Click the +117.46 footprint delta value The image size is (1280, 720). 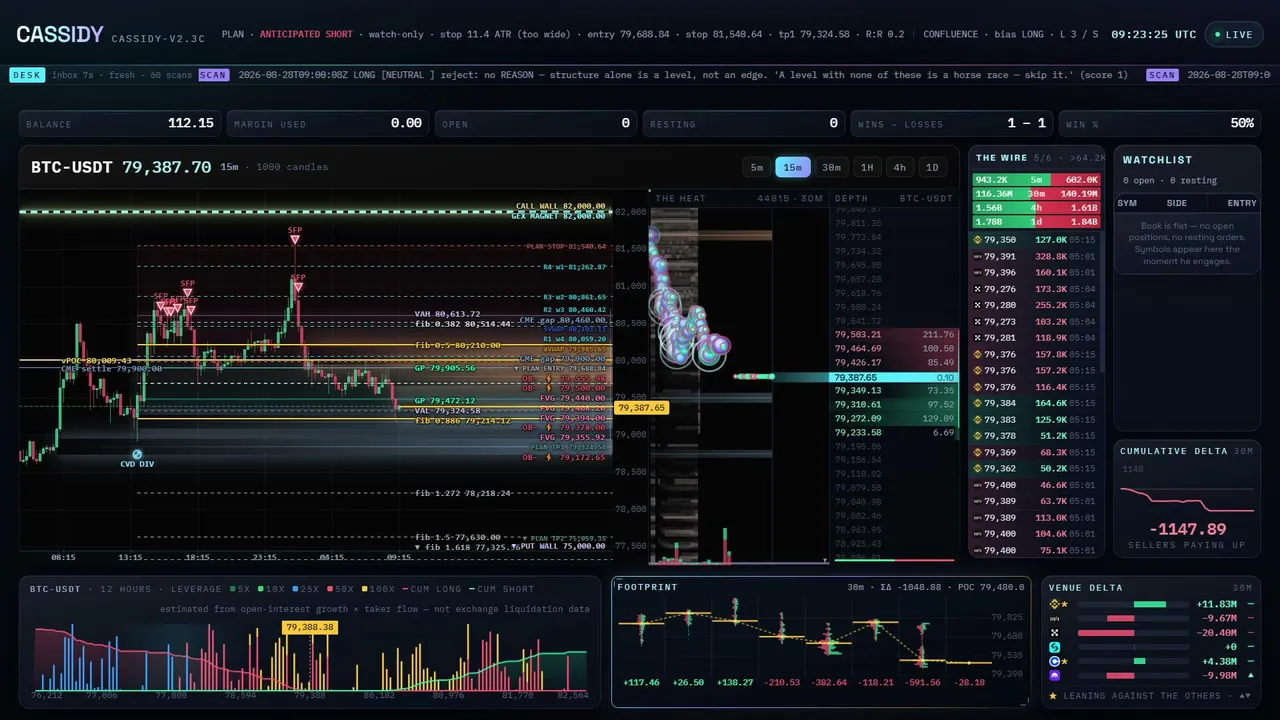pos(641,682)
